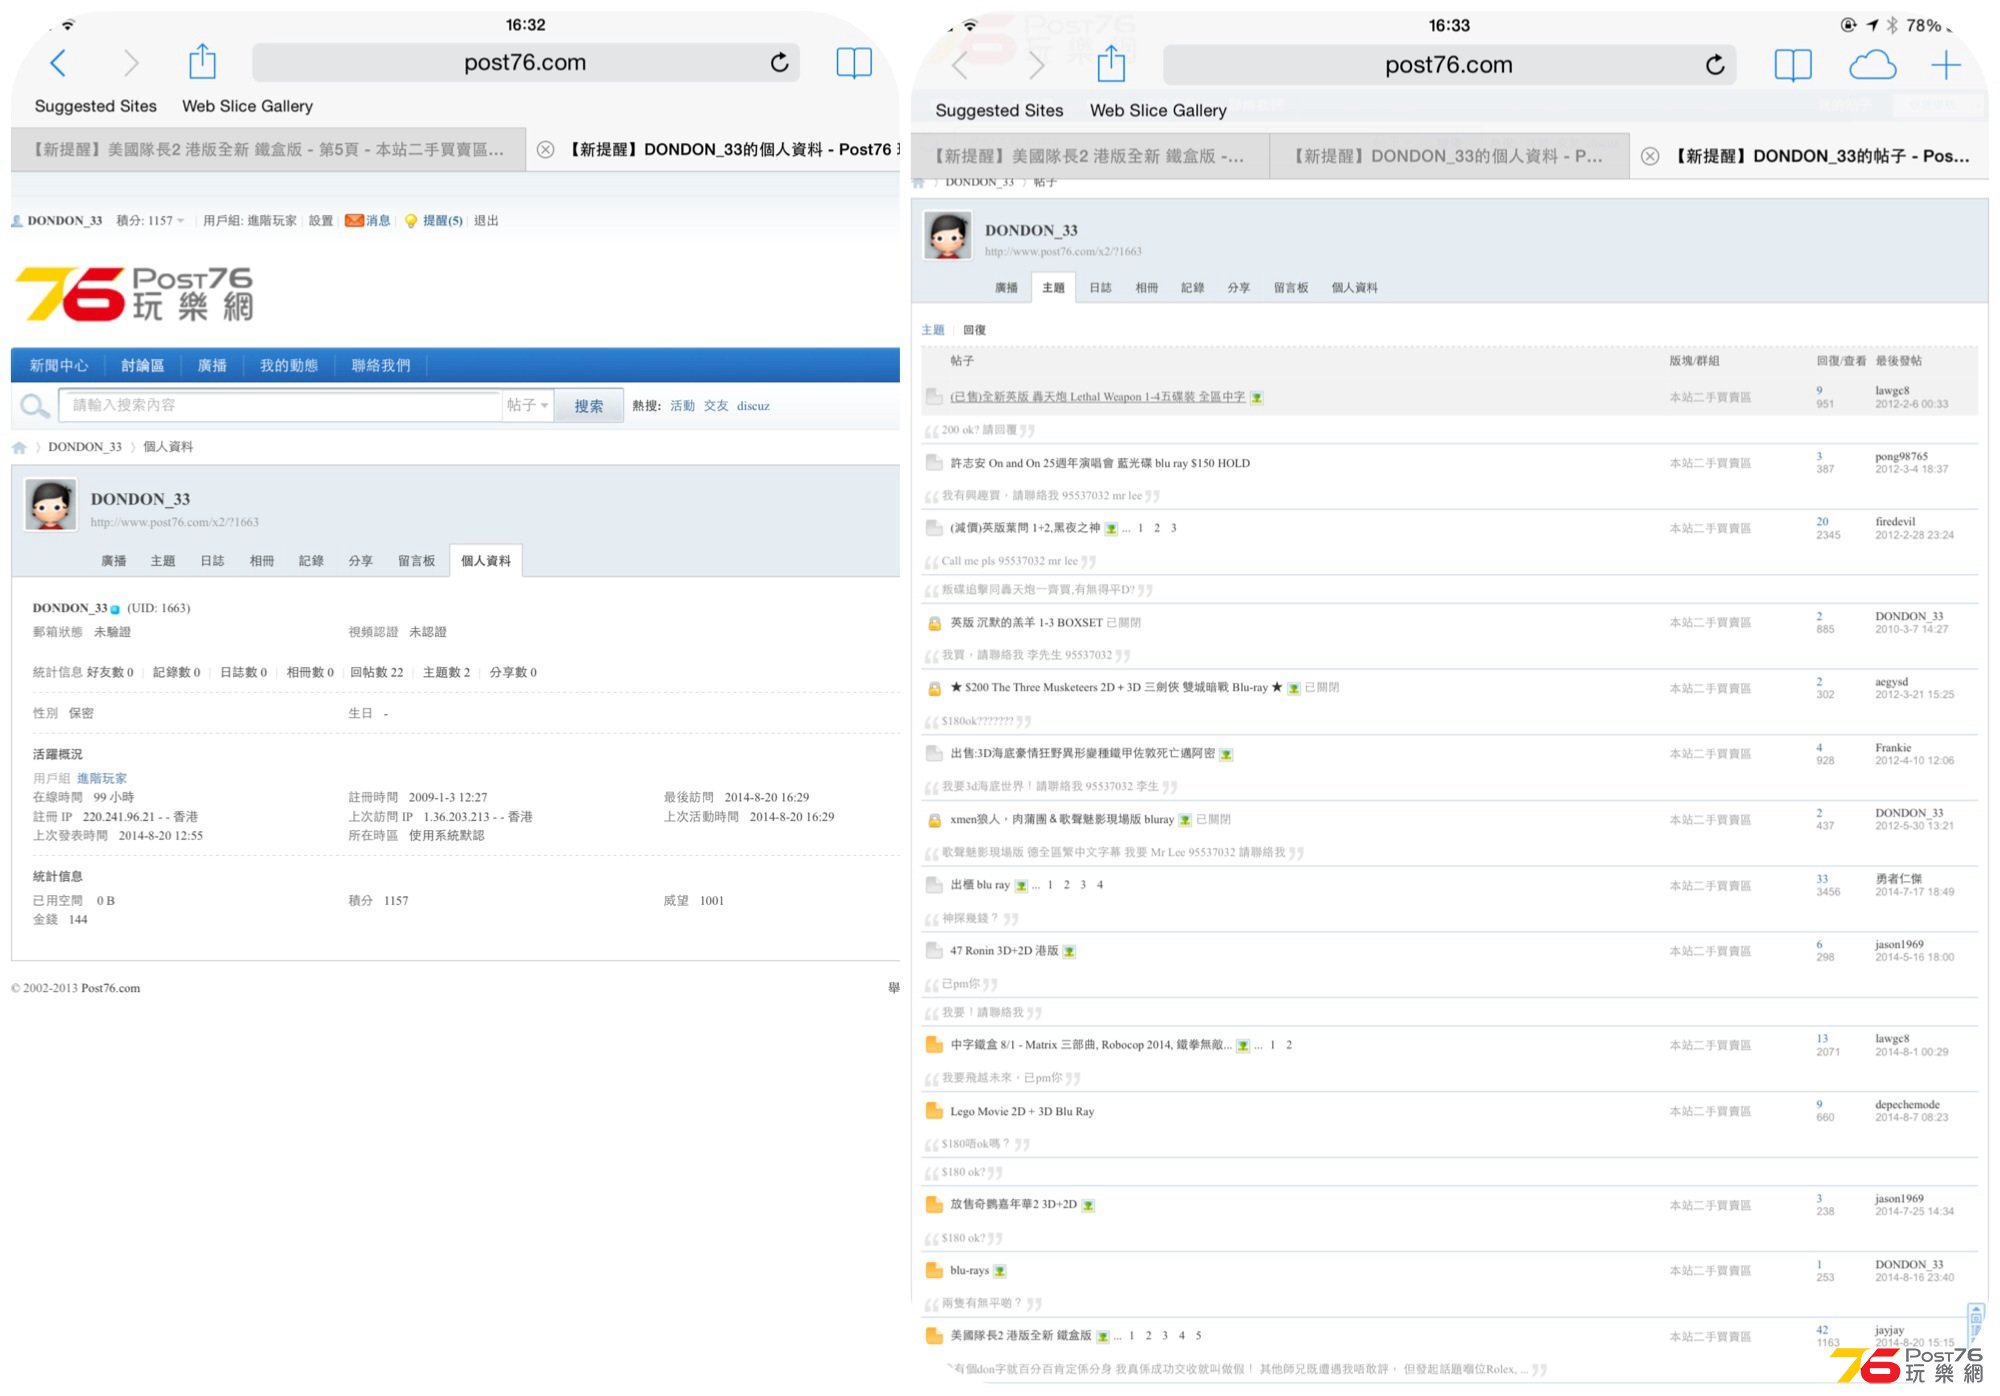Open the share sheet in left Safari window

[203, 61]
